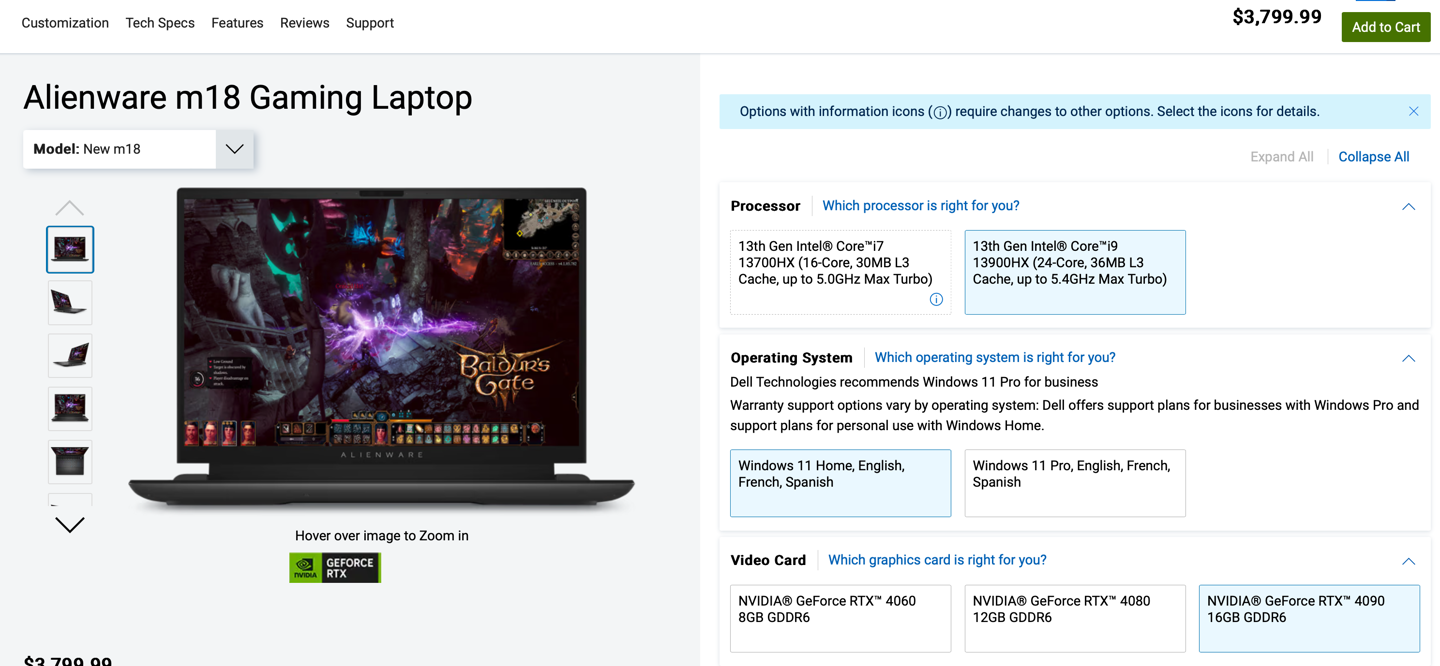Click the Core i7 option info icon

[936, 299]
